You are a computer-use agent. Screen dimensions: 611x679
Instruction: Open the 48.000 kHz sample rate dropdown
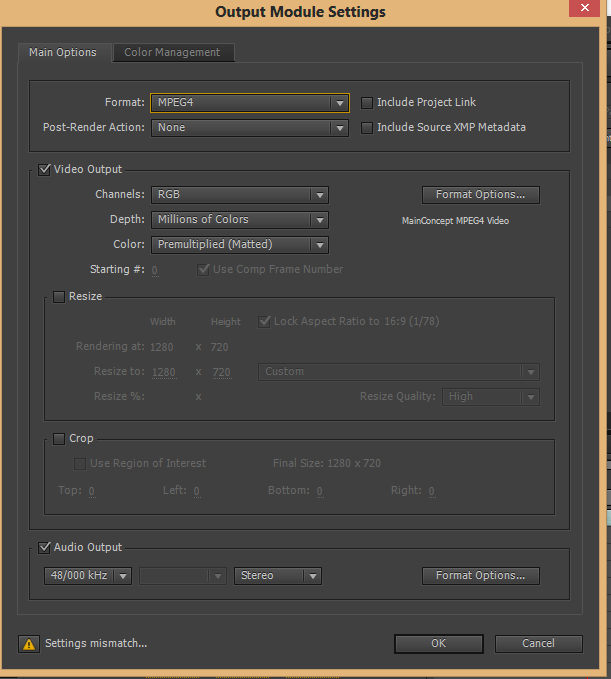click(x=88, y=576)
